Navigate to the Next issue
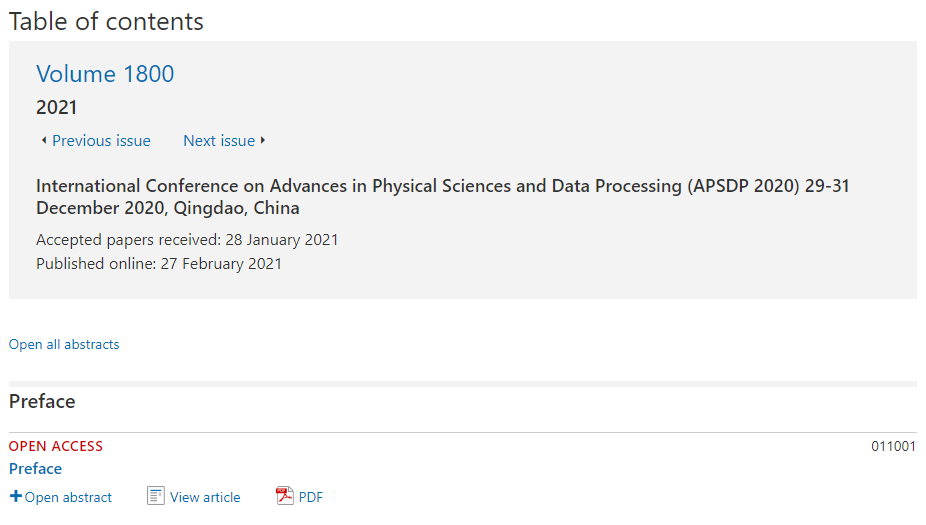This screenshot has height=525, width=926. [x=219, y=141]
